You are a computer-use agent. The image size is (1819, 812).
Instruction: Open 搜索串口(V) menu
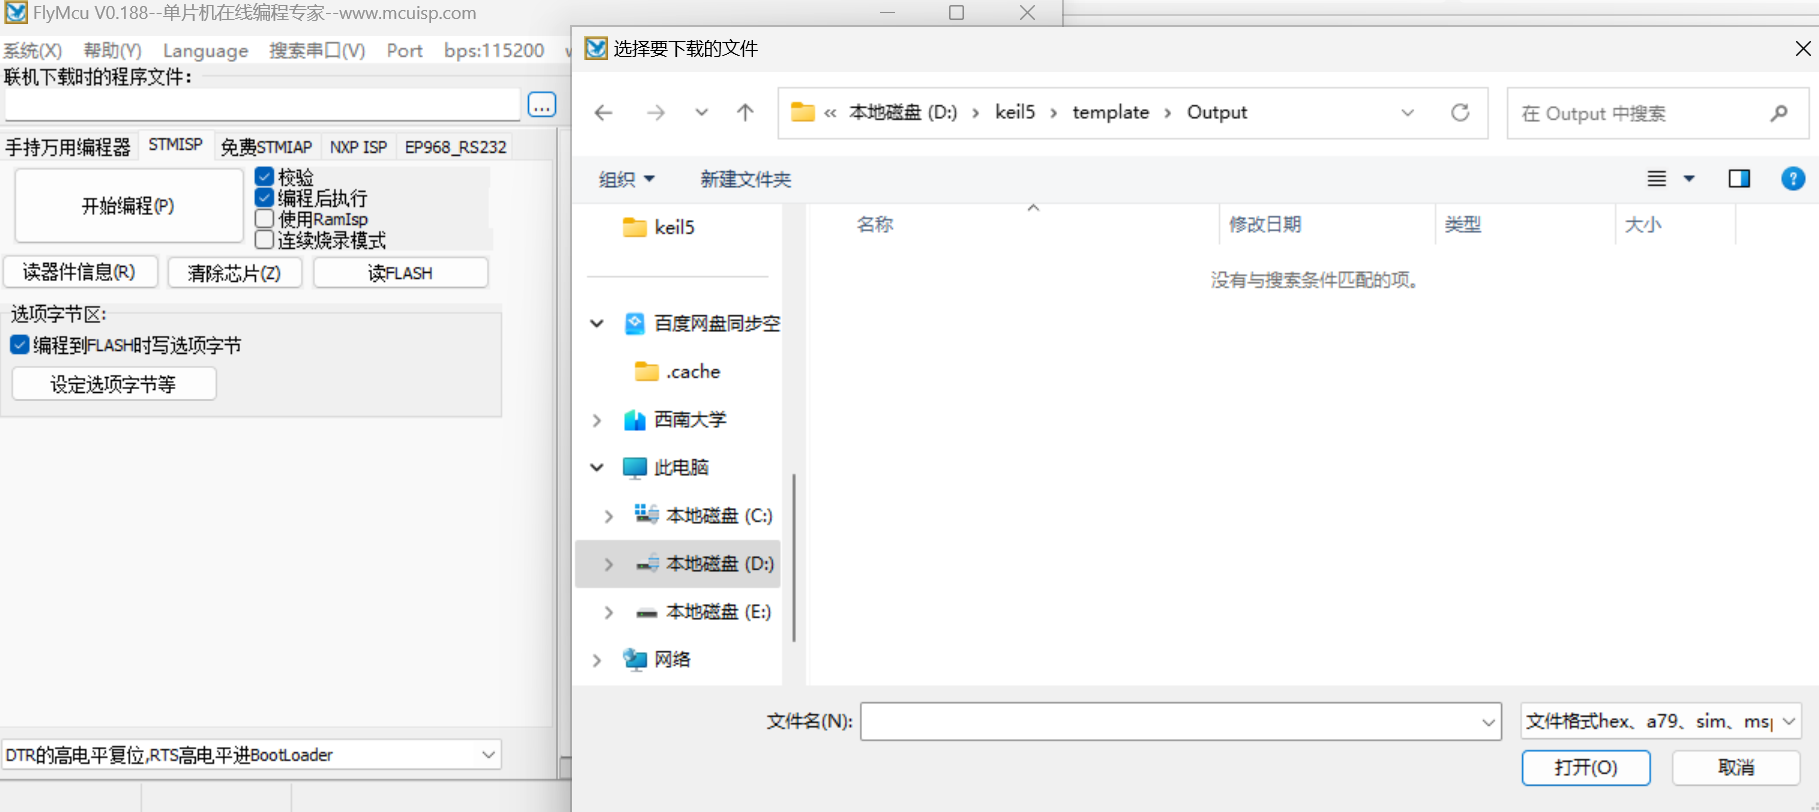tap(317, 50)
